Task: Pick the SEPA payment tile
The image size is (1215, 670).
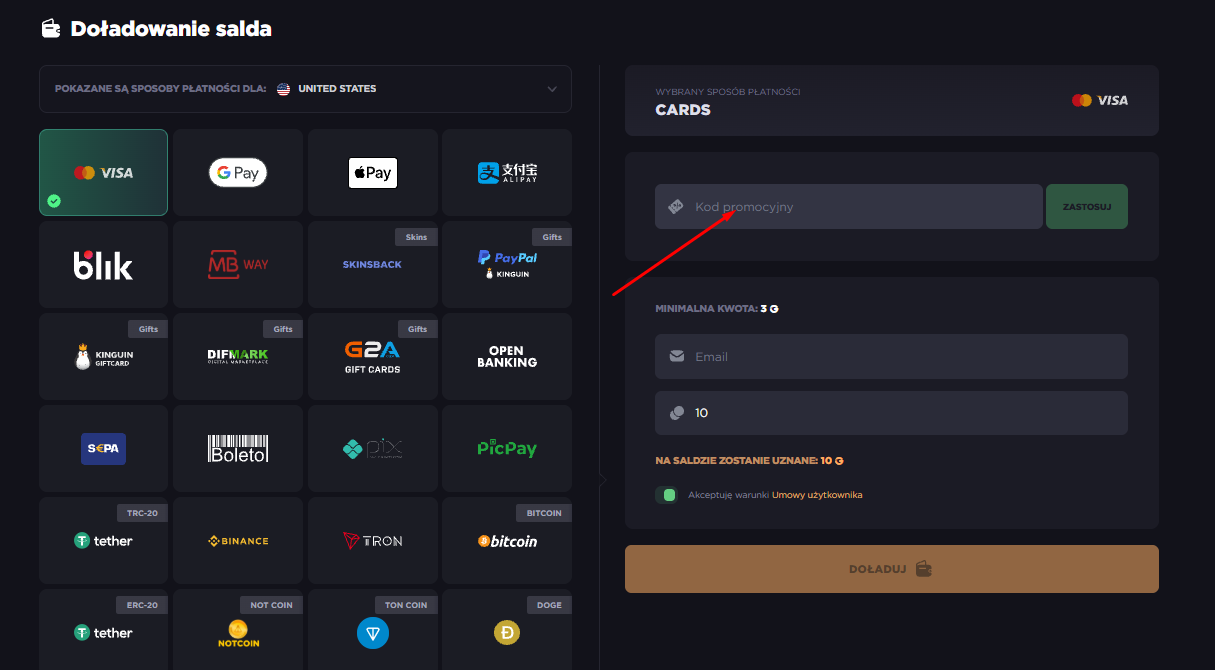Action: [103, 448]
